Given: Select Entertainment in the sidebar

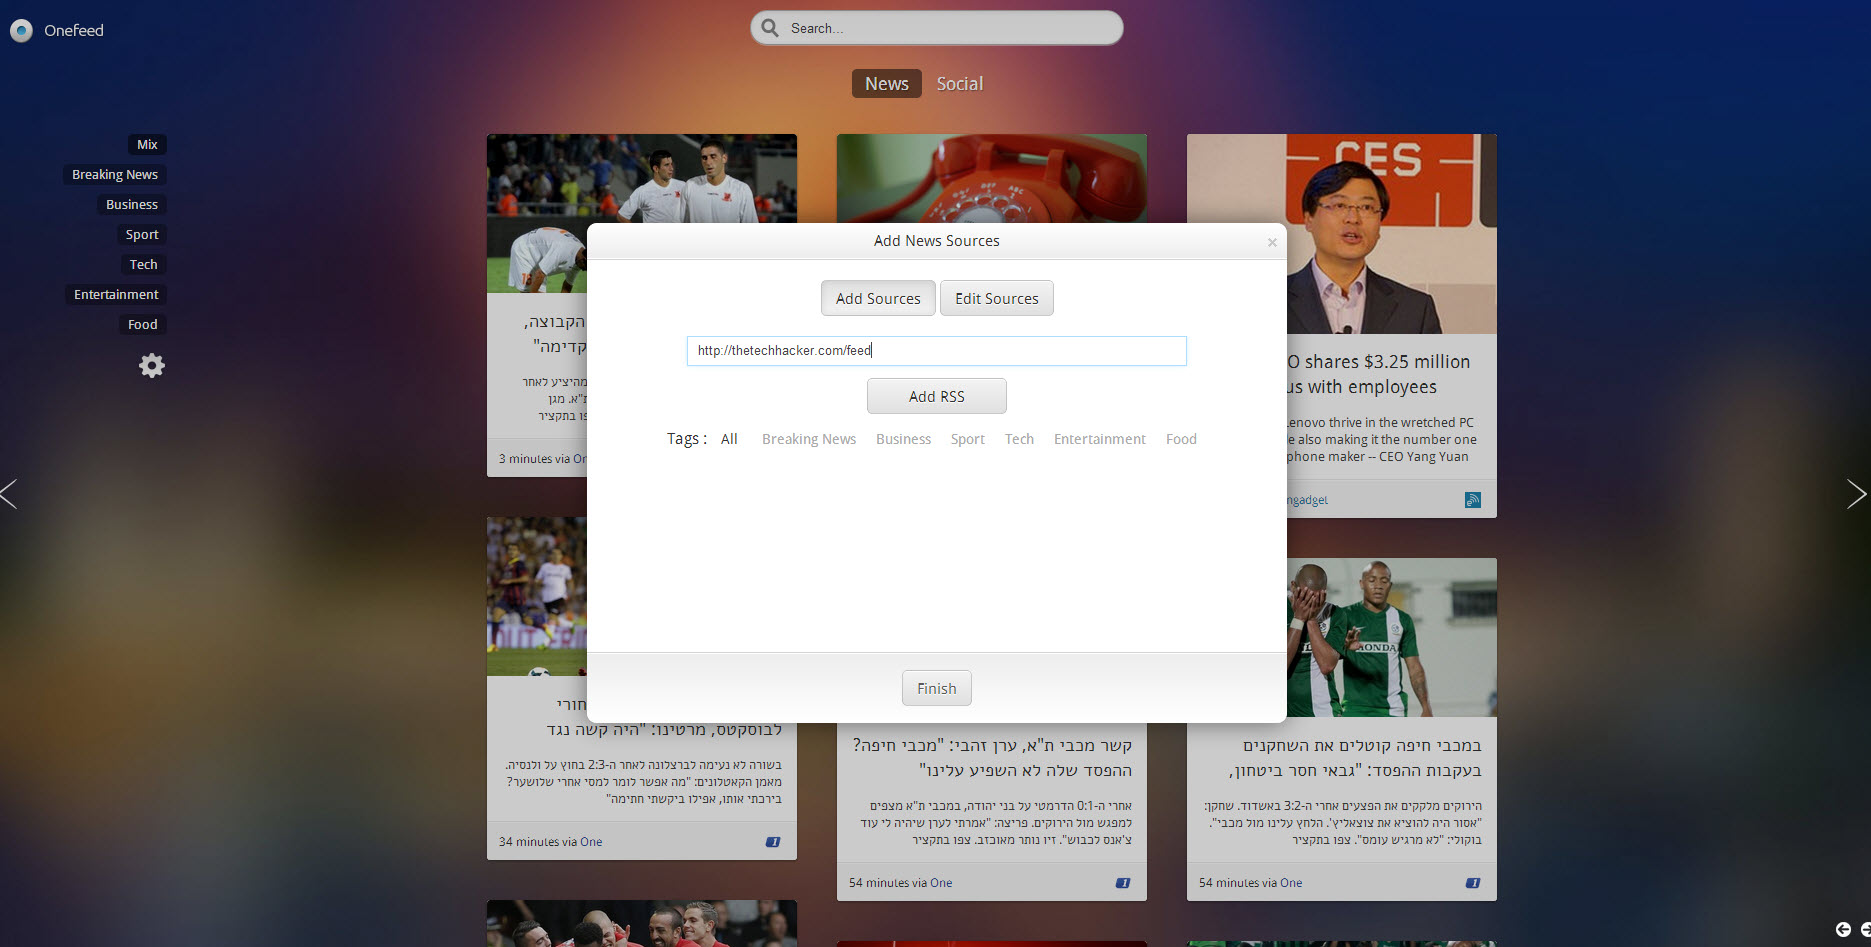Looking at the screenshot, I should point(116,295).
